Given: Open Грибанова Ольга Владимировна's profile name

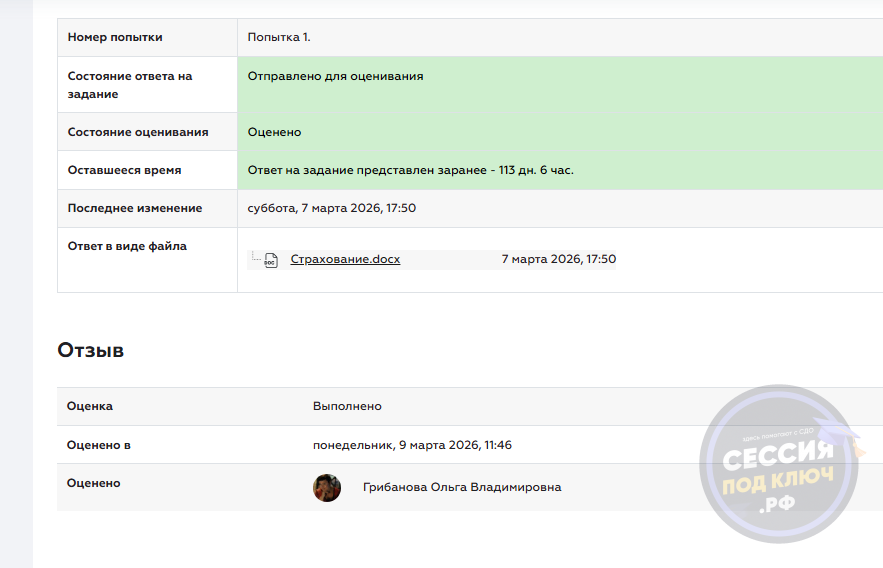Looking at the screenshot, I should click(461, 487).
